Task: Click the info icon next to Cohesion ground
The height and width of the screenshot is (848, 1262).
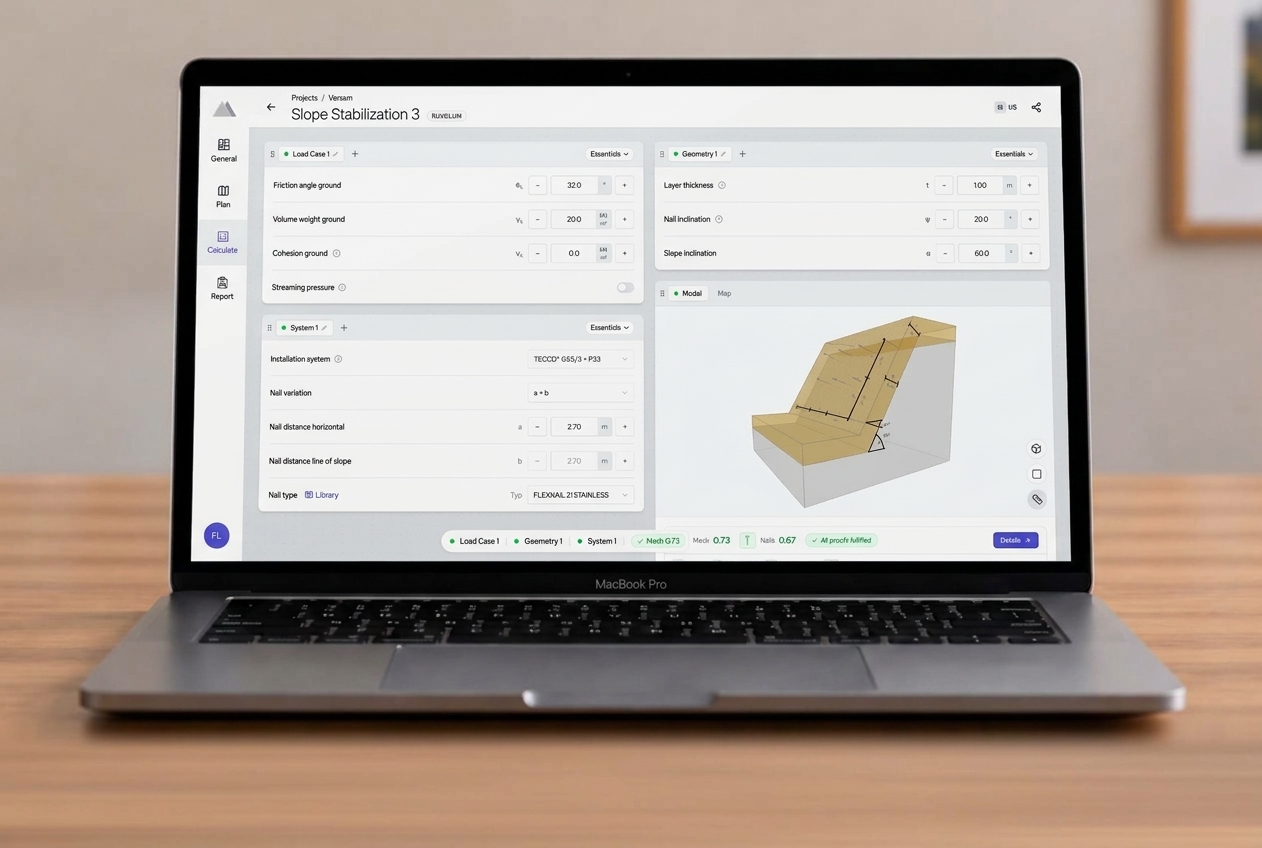Action: coord(336,253)
